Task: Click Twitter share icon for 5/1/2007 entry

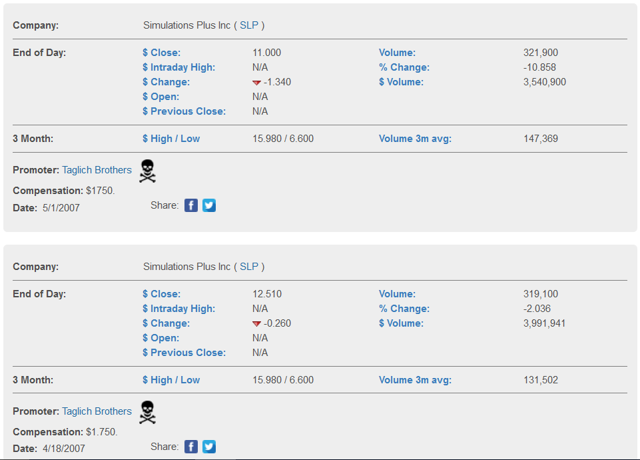Action: [x=209, y=205]
